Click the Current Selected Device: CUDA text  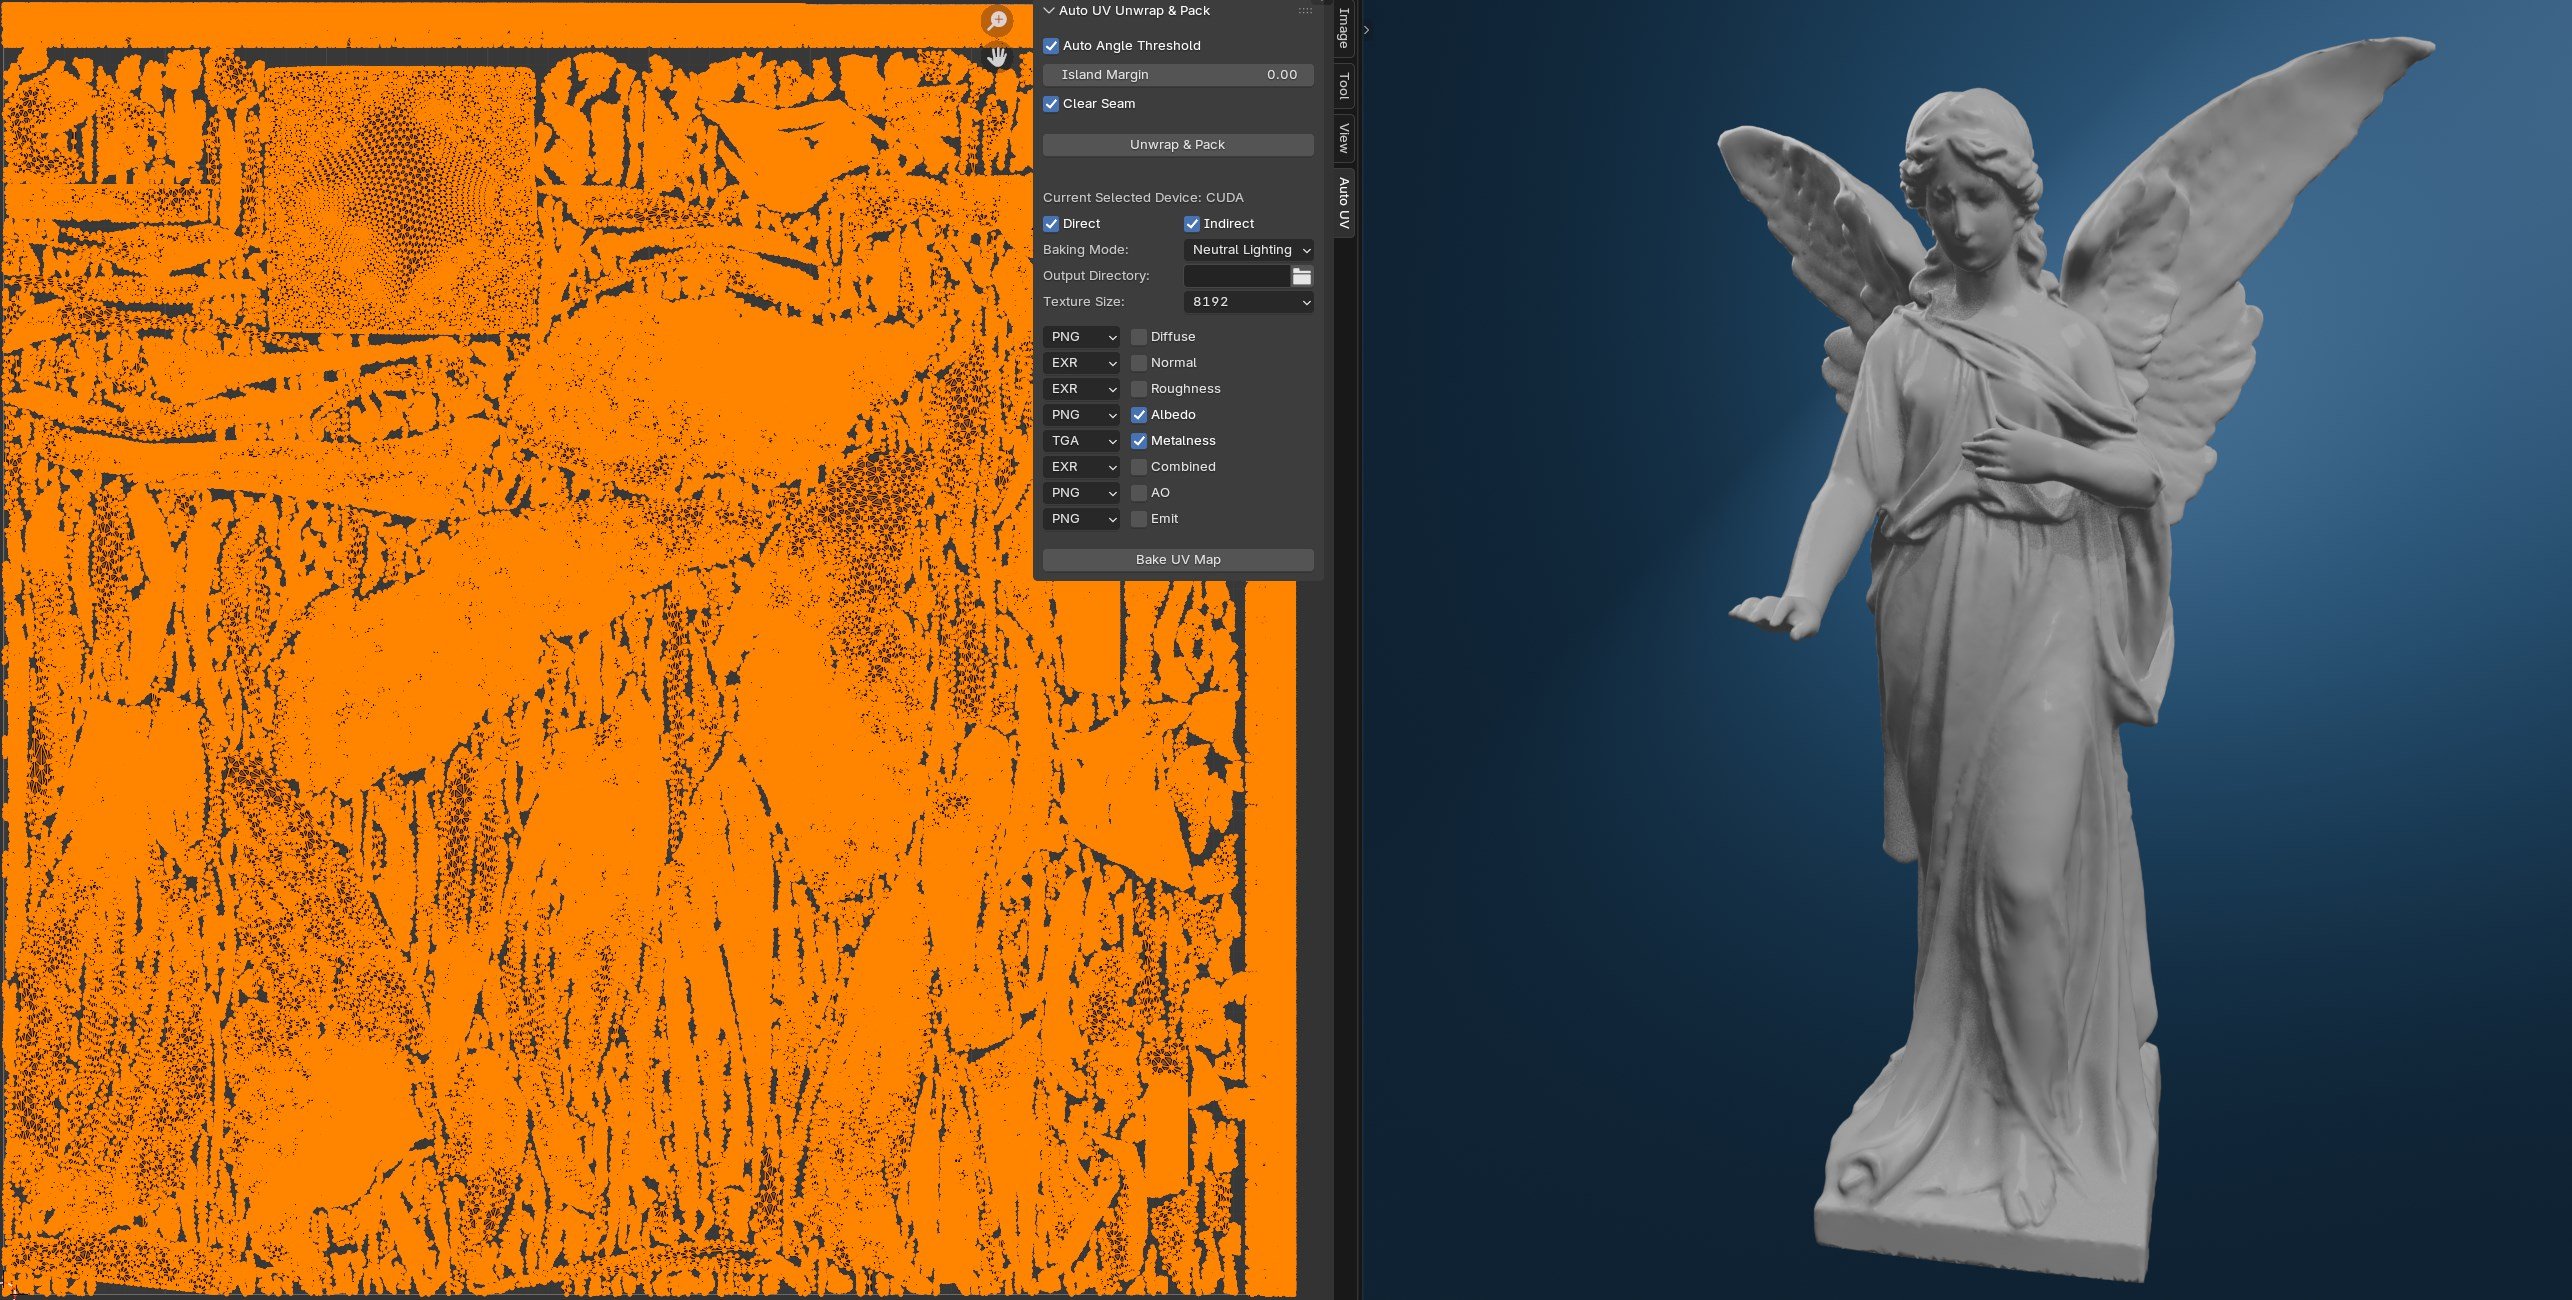(x=1143, y=198)
